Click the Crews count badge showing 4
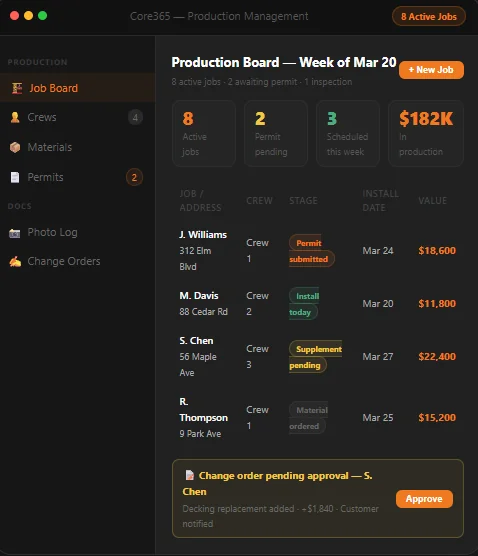 coord(135,117)
